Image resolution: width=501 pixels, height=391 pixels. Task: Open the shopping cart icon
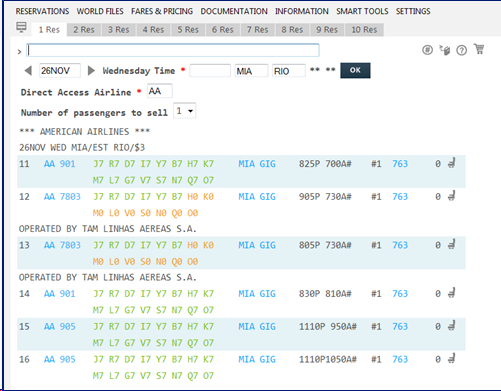tap(479, 49)
